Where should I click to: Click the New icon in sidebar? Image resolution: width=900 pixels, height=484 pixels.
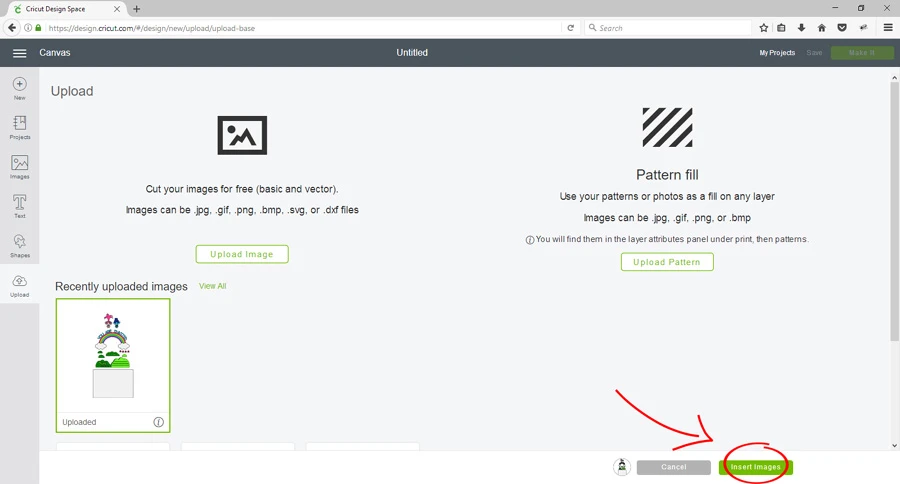[x=20, y=88]
